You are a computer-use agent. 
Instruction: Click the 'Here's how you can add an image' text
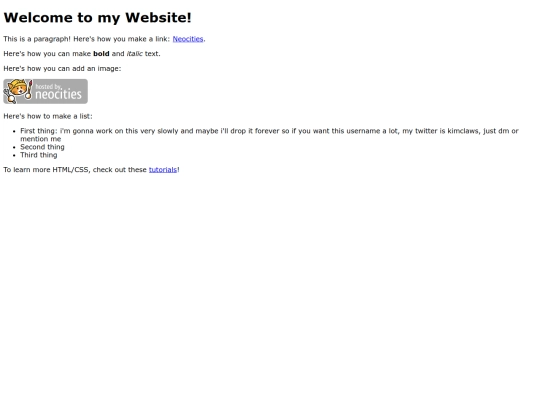62,69
